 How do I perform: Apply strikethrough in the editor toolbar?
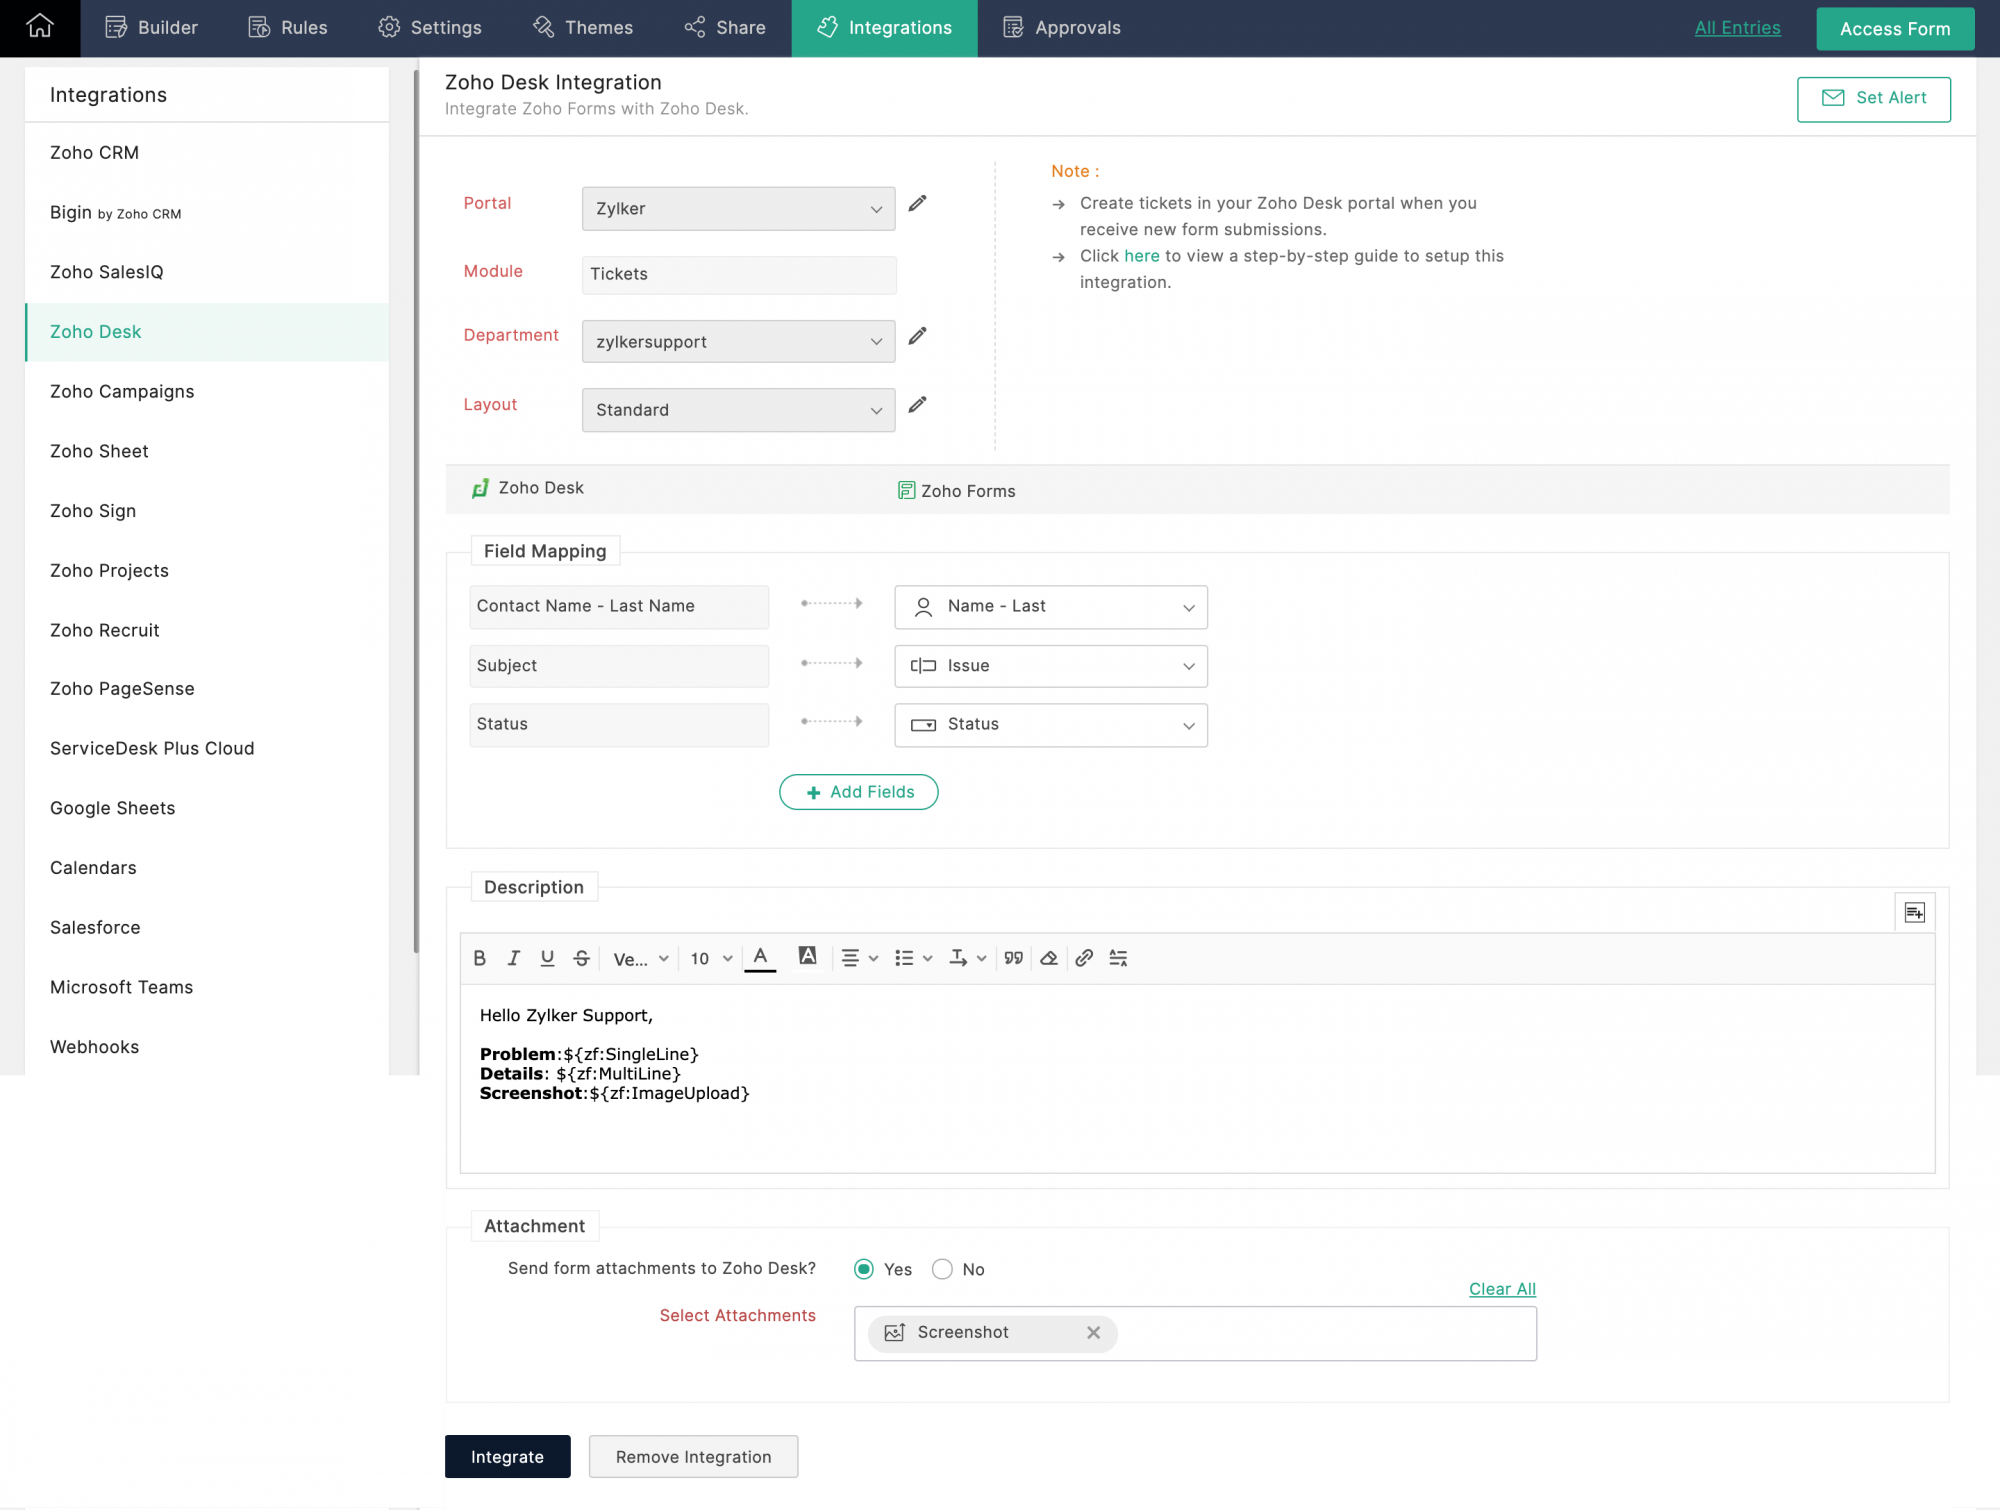581,958
